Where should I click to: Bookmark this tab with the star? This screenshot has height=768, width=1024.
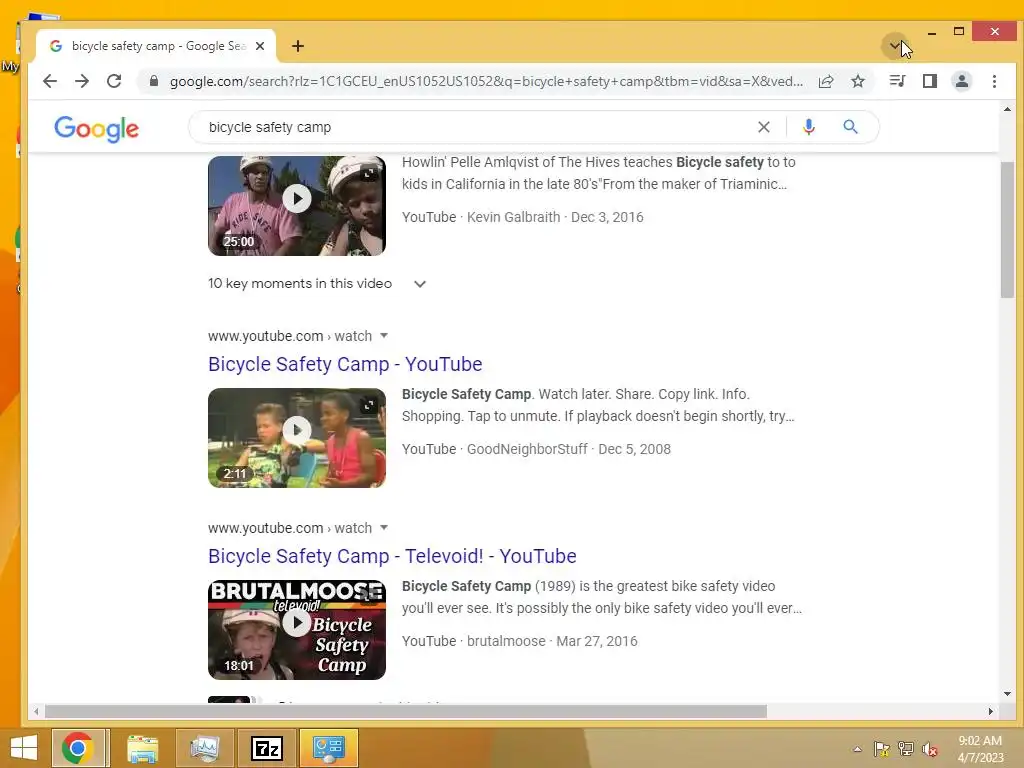[858, 81]
